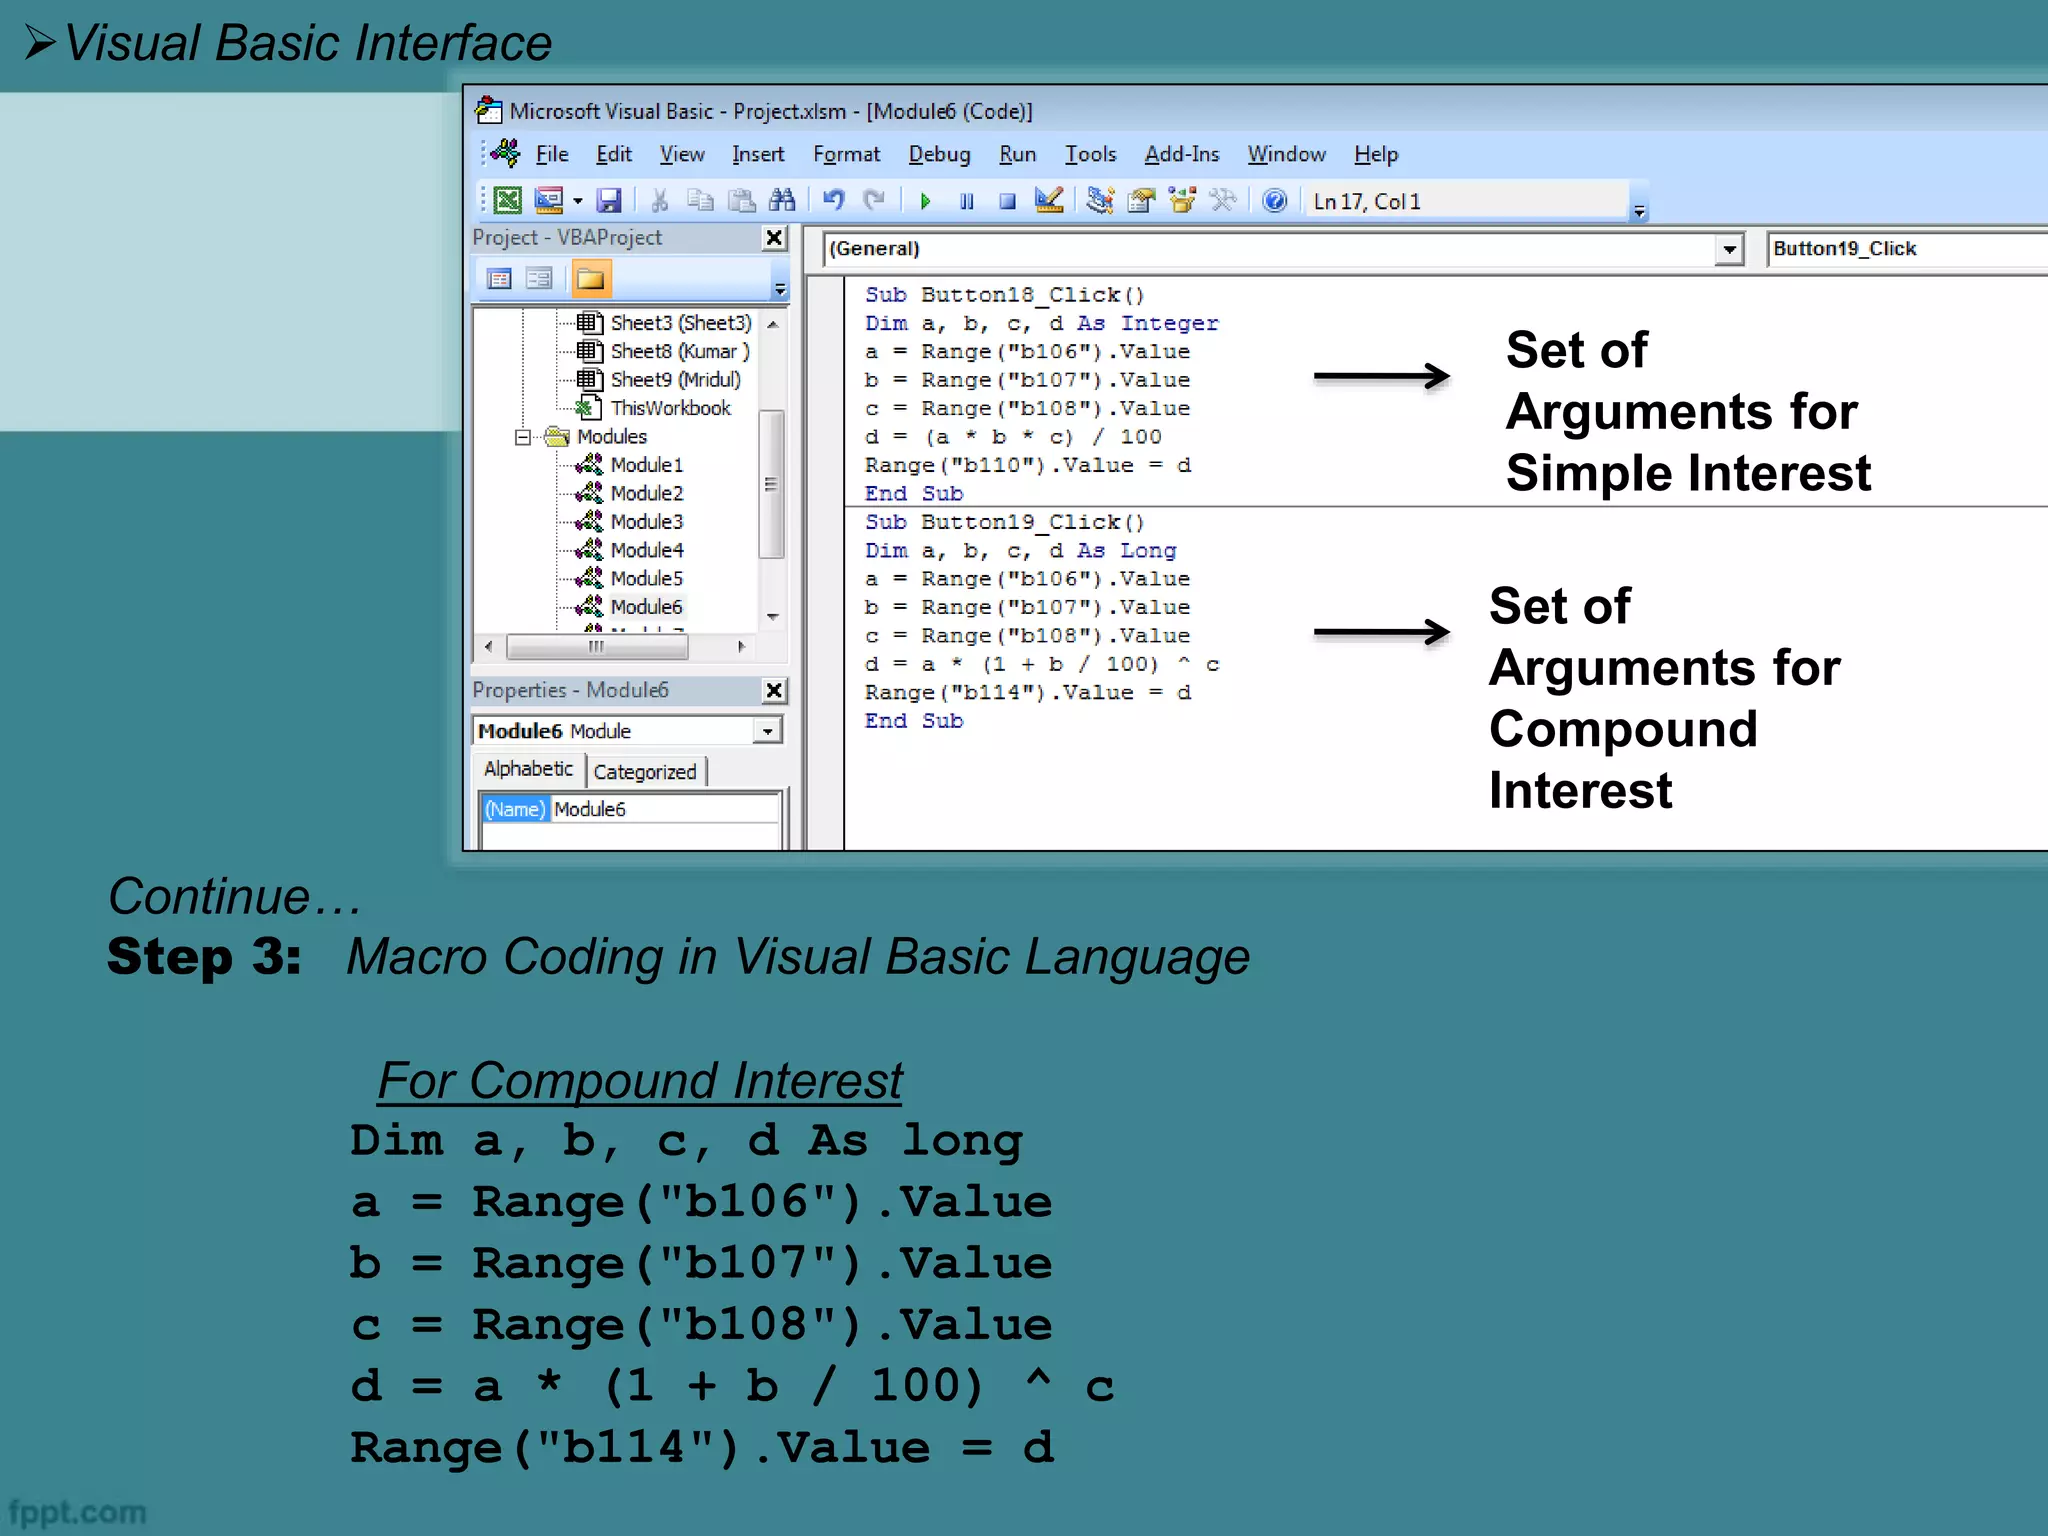Click View Object icon in Project panel

pyautogui.click(x=539, y=279)
